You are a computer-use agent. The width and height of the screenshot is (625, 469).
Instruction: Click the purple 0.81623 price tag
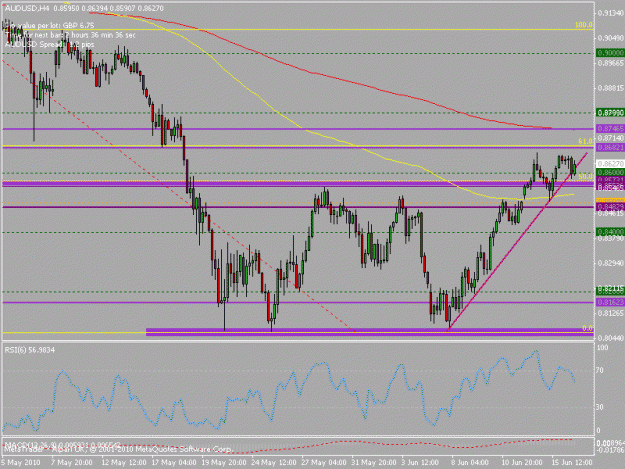coord(610,302)
